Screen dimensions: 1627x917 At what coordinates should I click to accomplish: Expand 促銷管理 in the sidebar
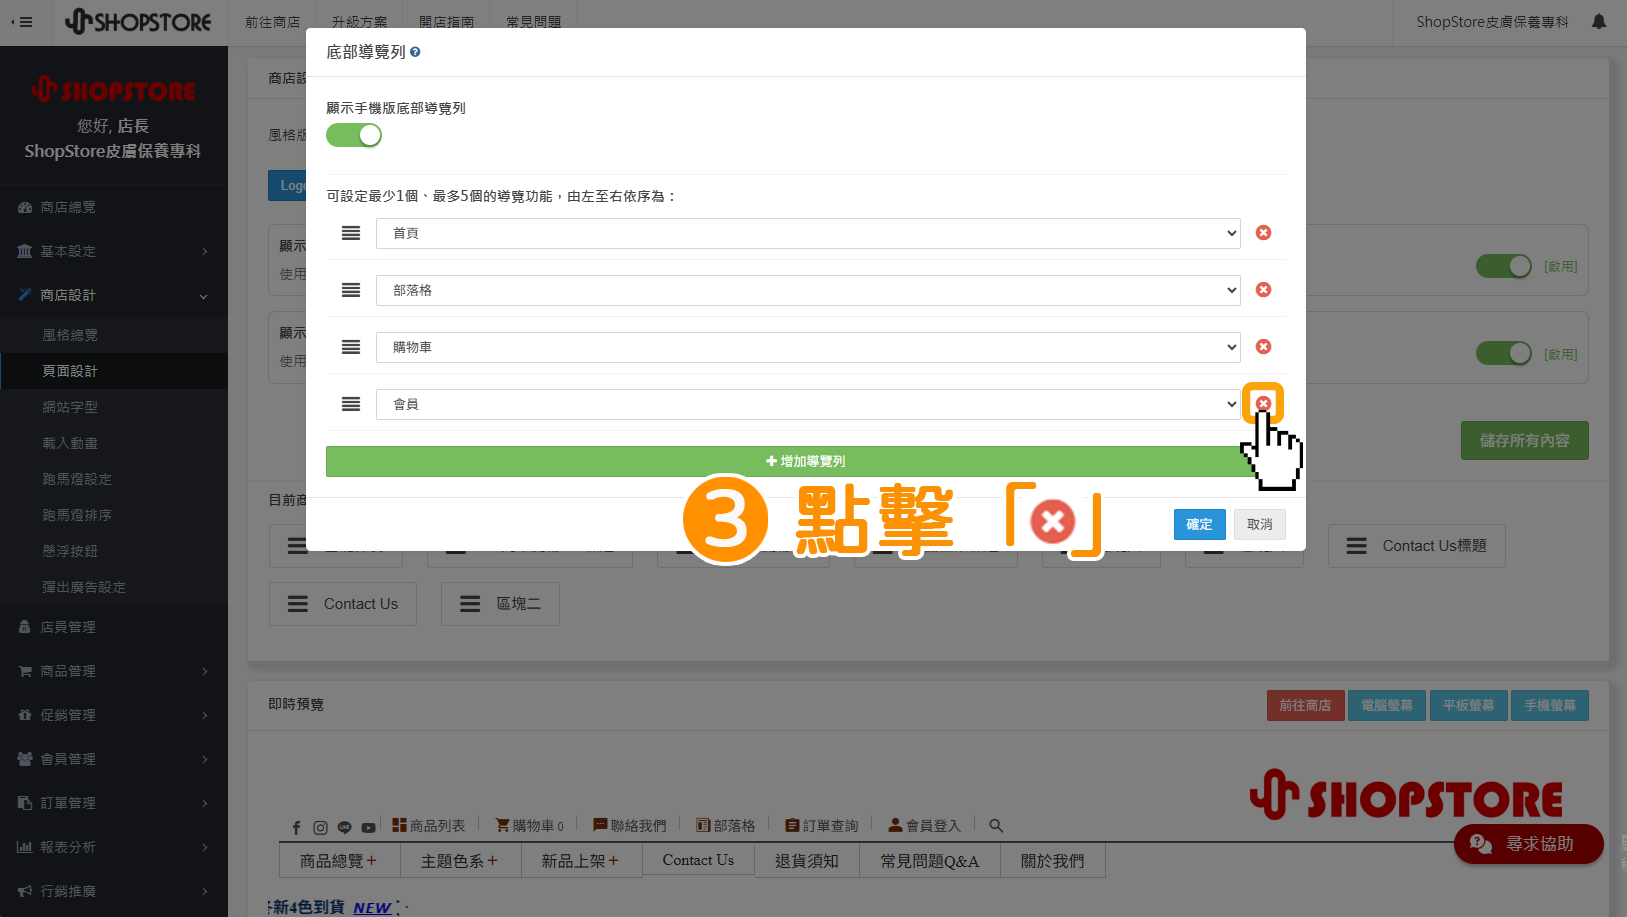point(114,715)
